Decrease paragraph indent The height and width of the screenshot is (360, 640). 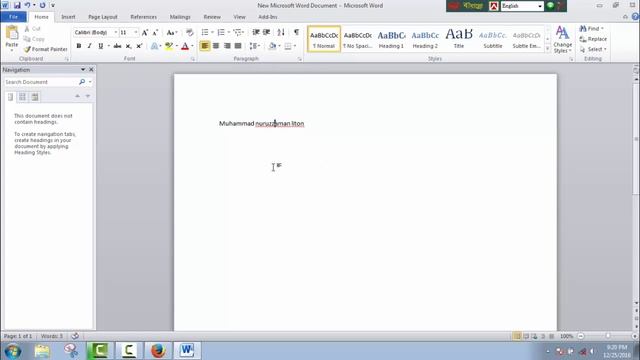(256, 32)
